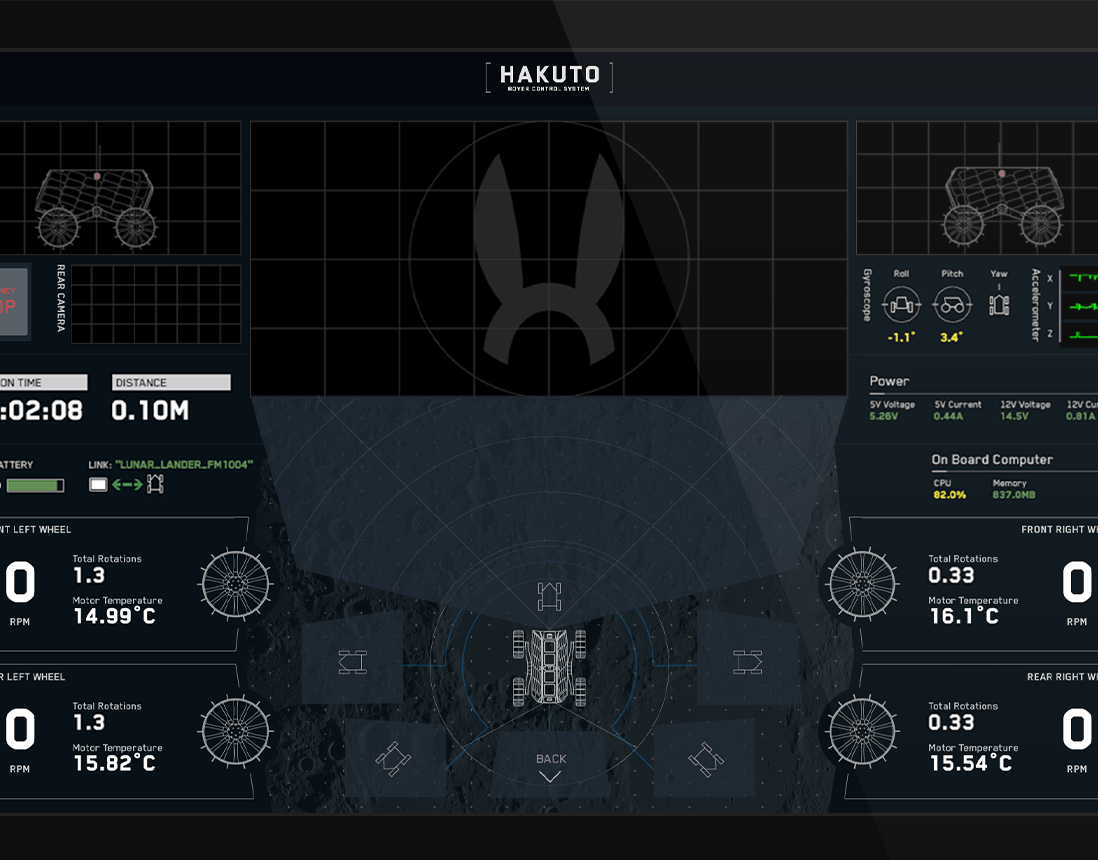Image resolution: width=1098 pixels, height=860 pixels.
Task: Click rear right total rotations 0.33
Action: click(951, 723)
